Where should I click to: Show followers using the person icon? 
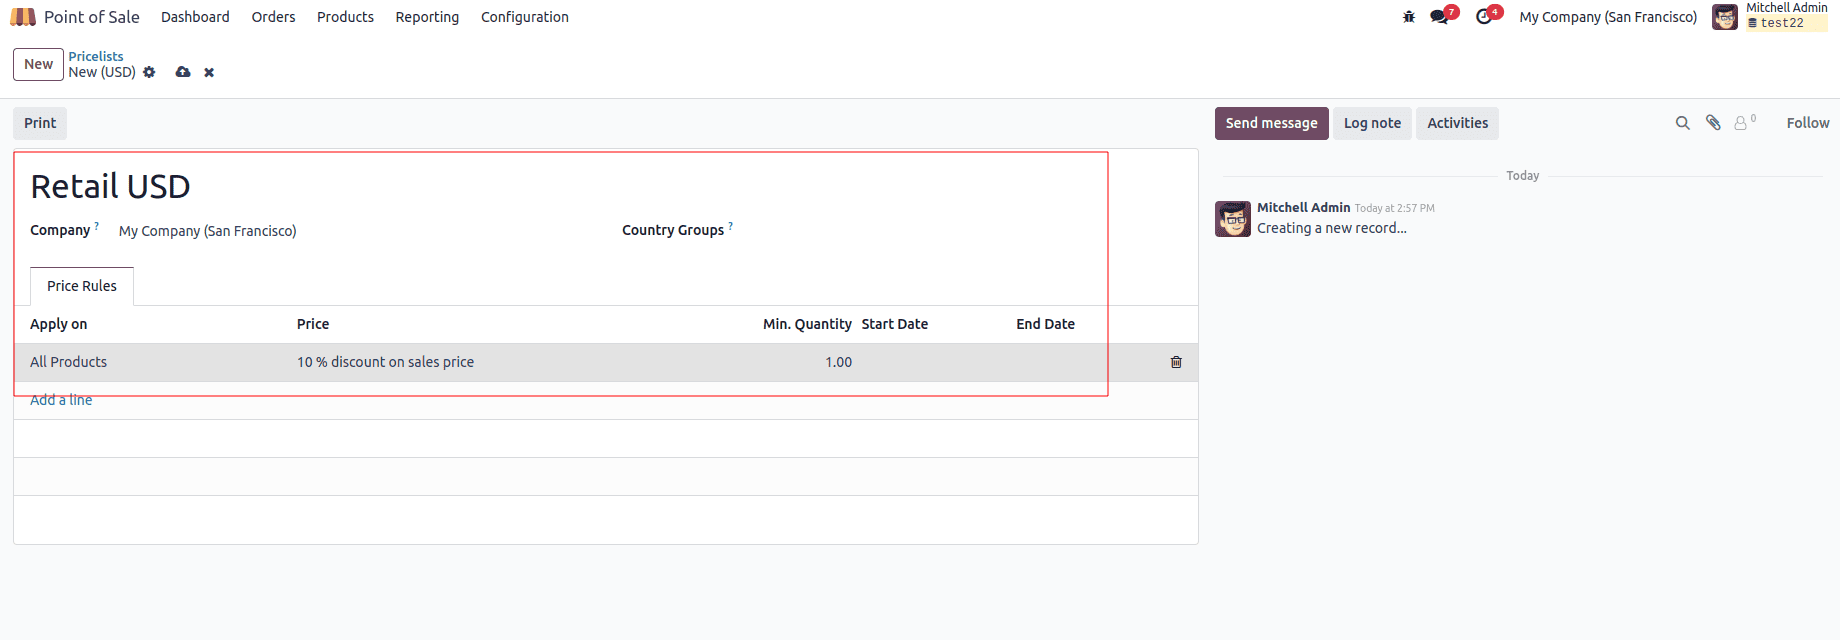point(1742,123)
